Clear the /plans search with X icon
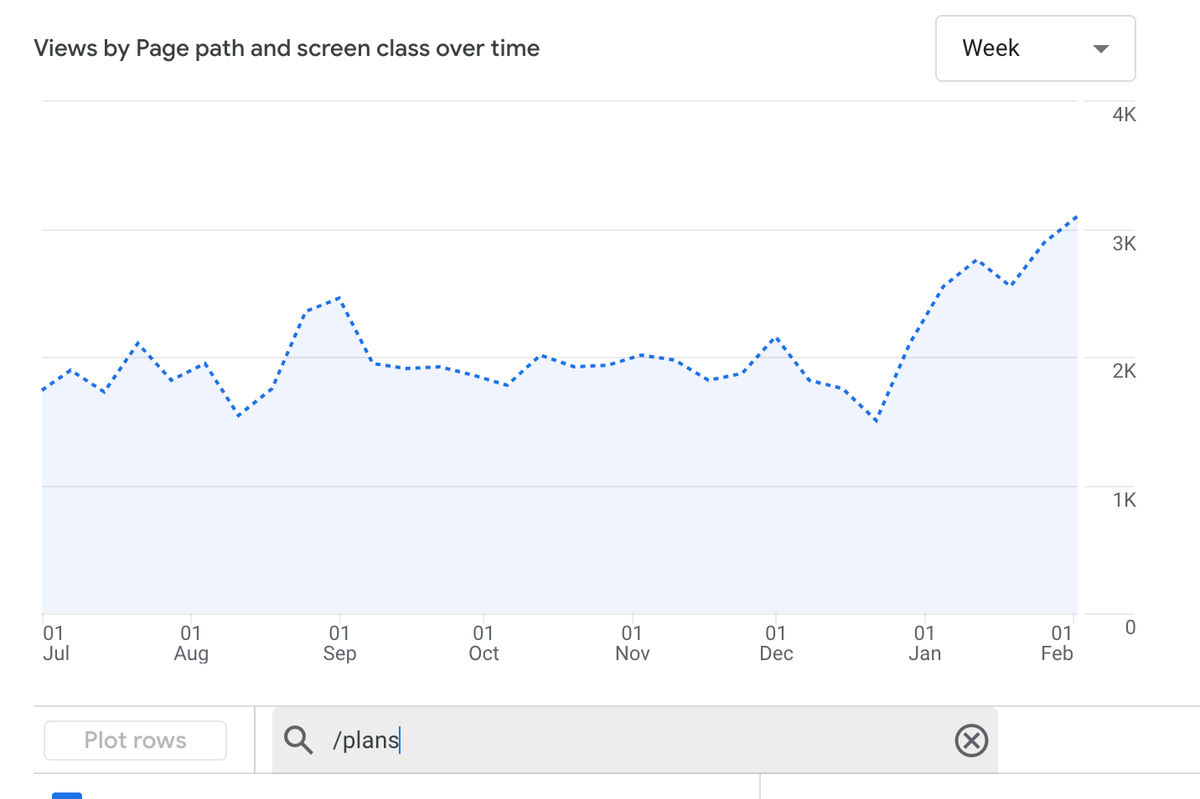The width and height of the screenshot is (1200, 799). tap(971, 740)
